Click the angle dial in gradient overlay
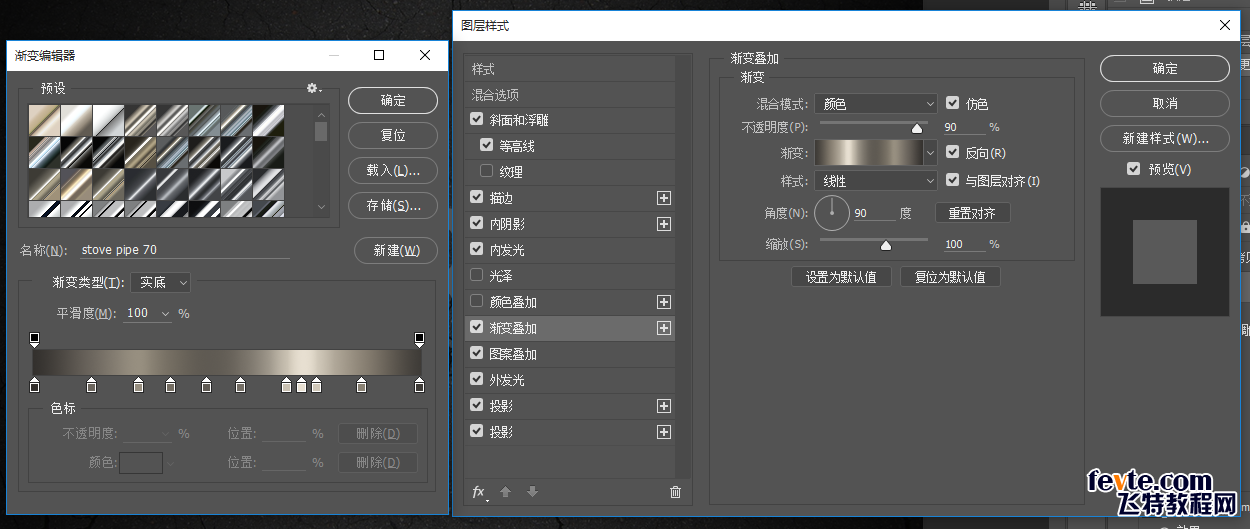The width and height of the screenshot is (1250, 529). (831, 212)
